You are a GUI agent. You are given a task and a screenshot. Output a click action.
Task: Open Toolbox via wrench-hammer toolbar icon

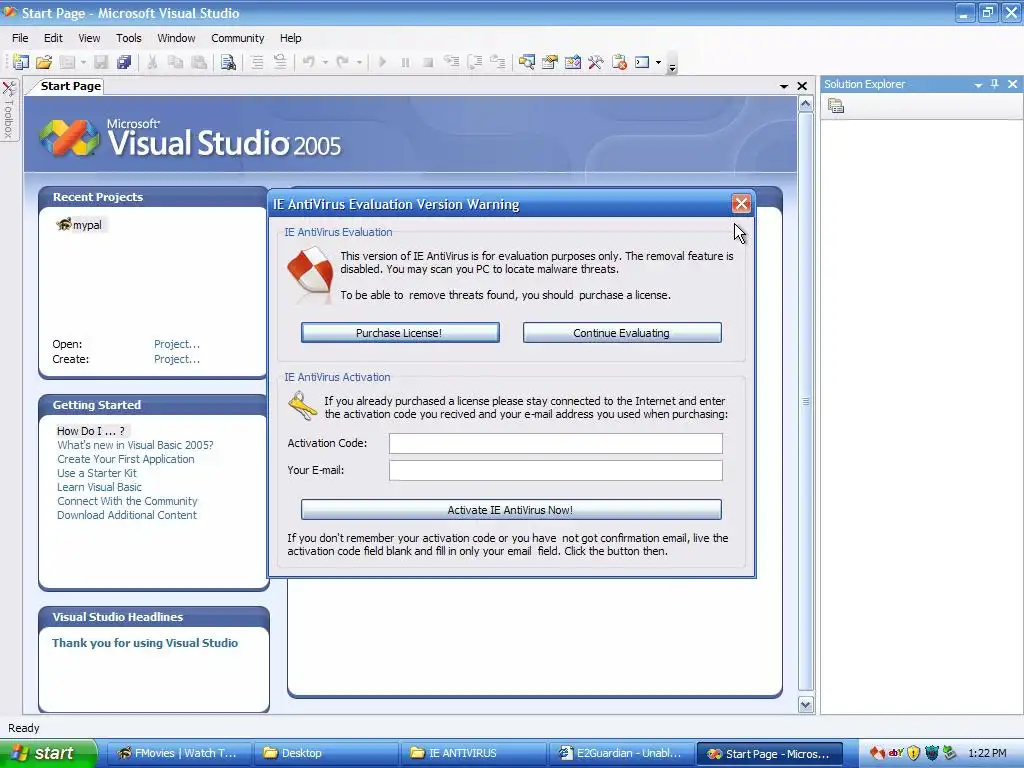(x=596, y=62)
